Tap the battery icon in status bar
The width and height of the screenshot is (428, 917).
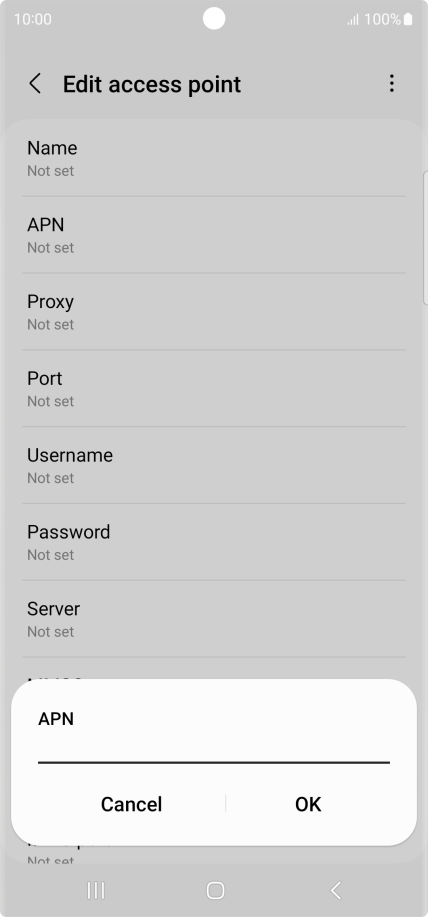[x=408, y=19]
